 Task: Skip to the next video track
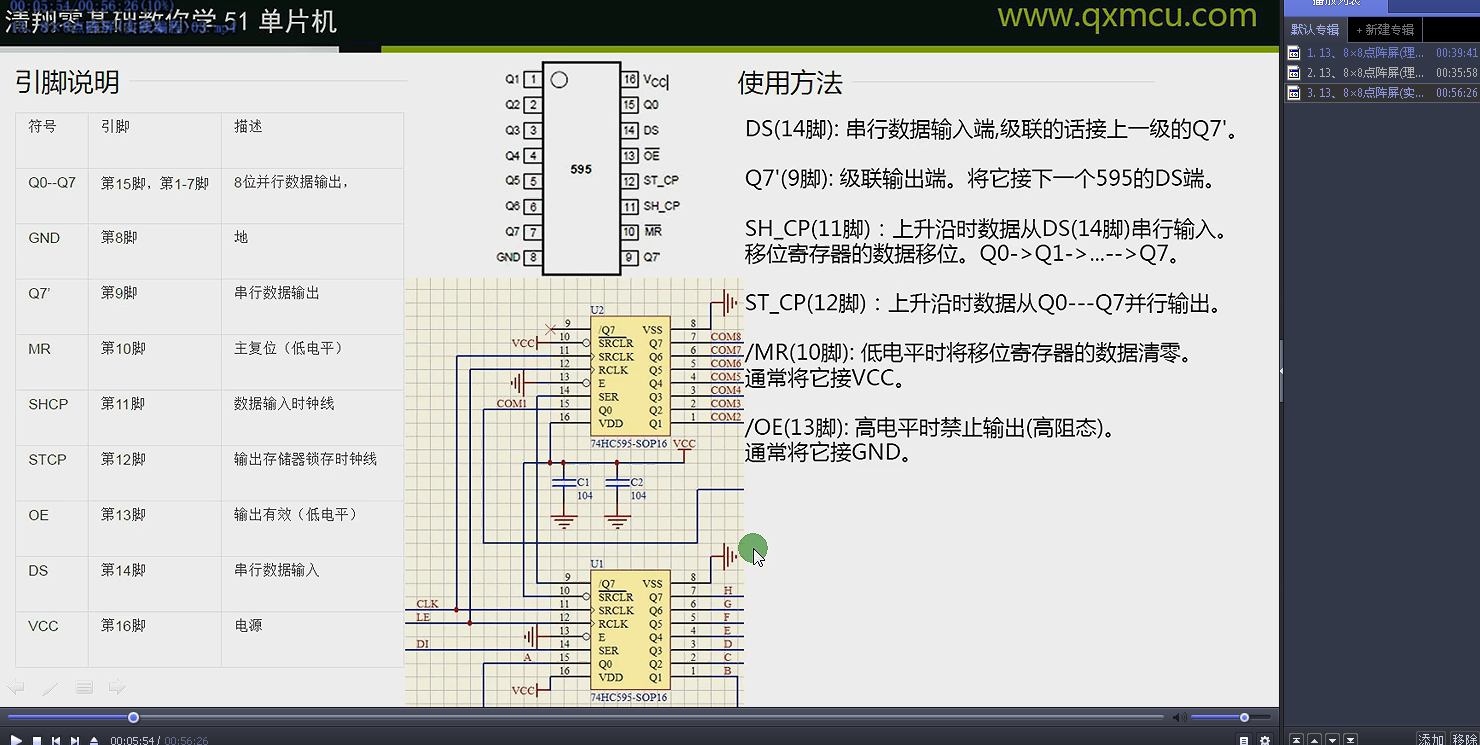click(75, 741)
